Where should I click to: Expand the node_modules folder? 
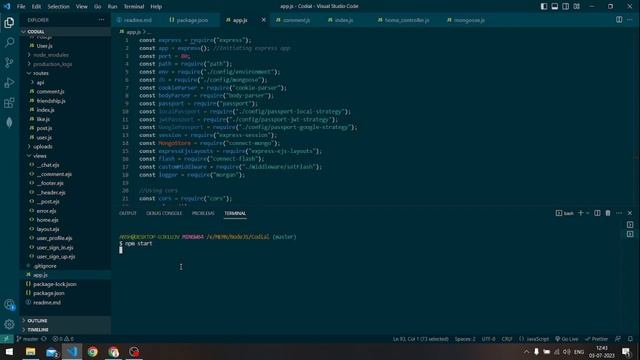(65, 55)
